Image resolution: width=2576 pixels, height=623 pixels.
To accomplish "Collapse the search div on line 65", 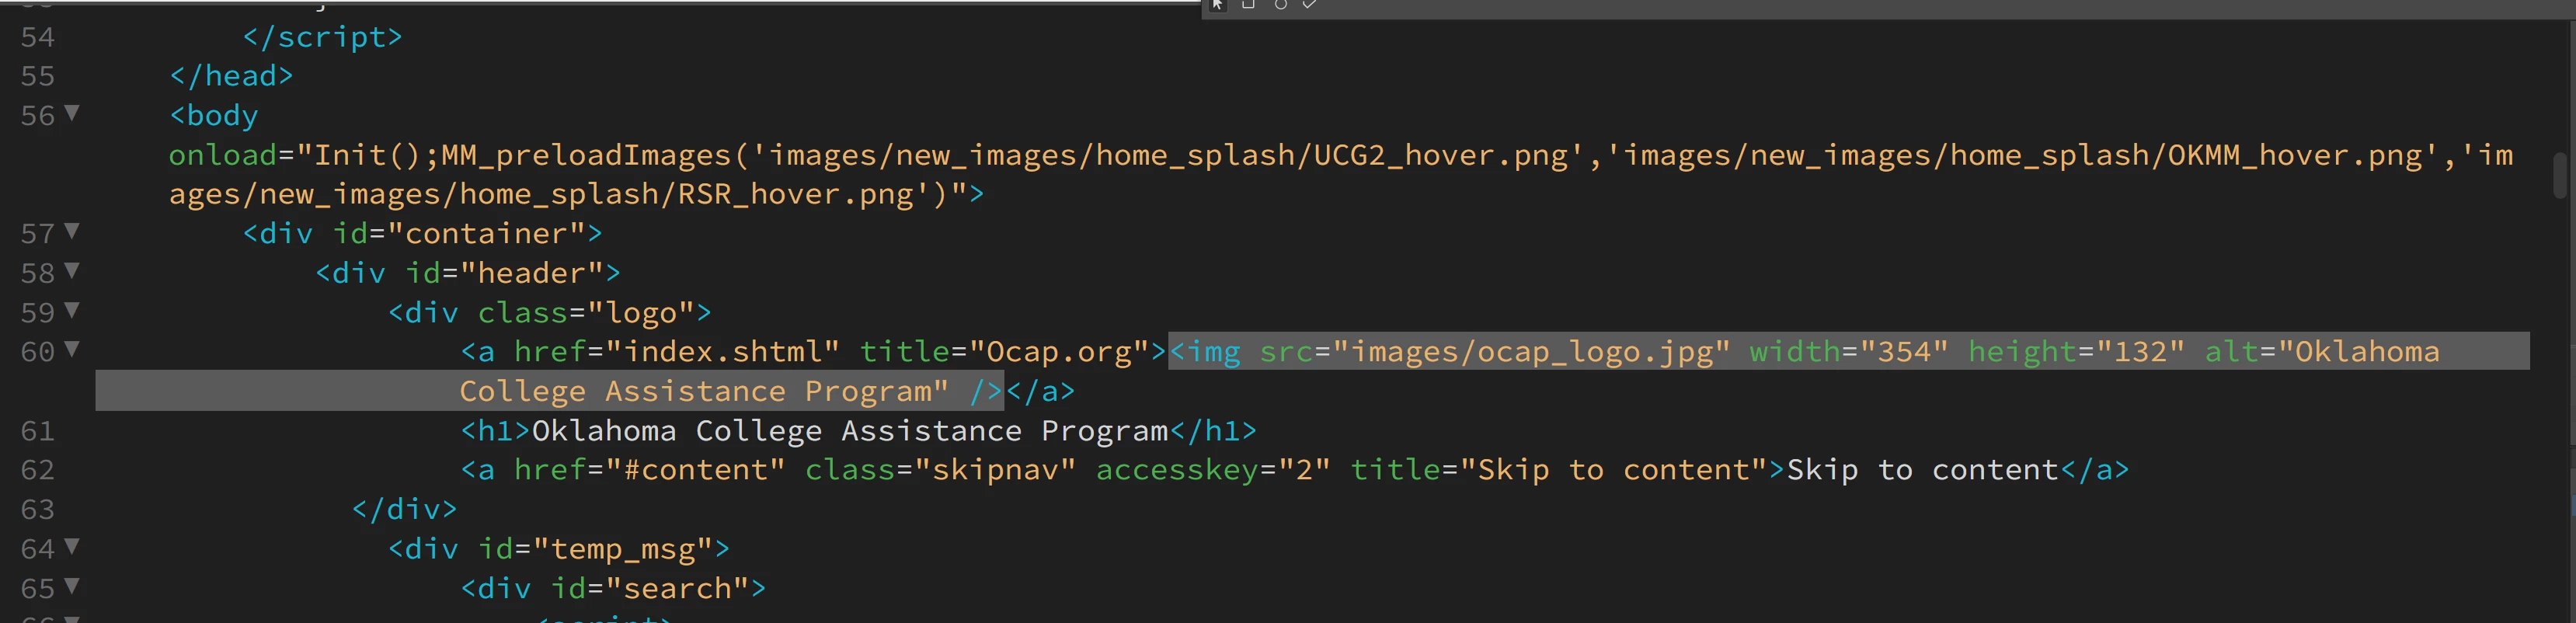I will (x=72, y=586).
